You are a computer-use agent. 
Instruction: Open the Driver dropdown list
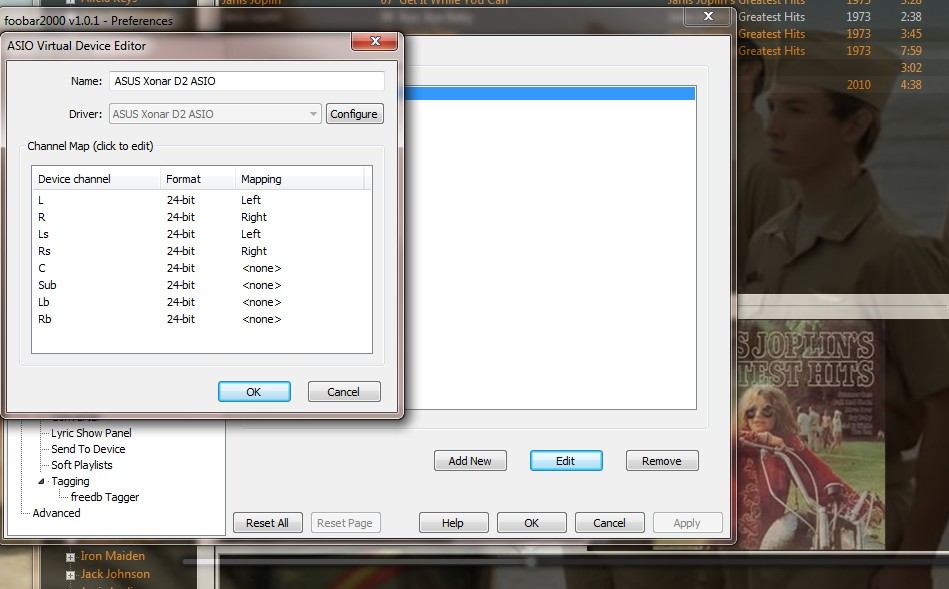point(215,114)
